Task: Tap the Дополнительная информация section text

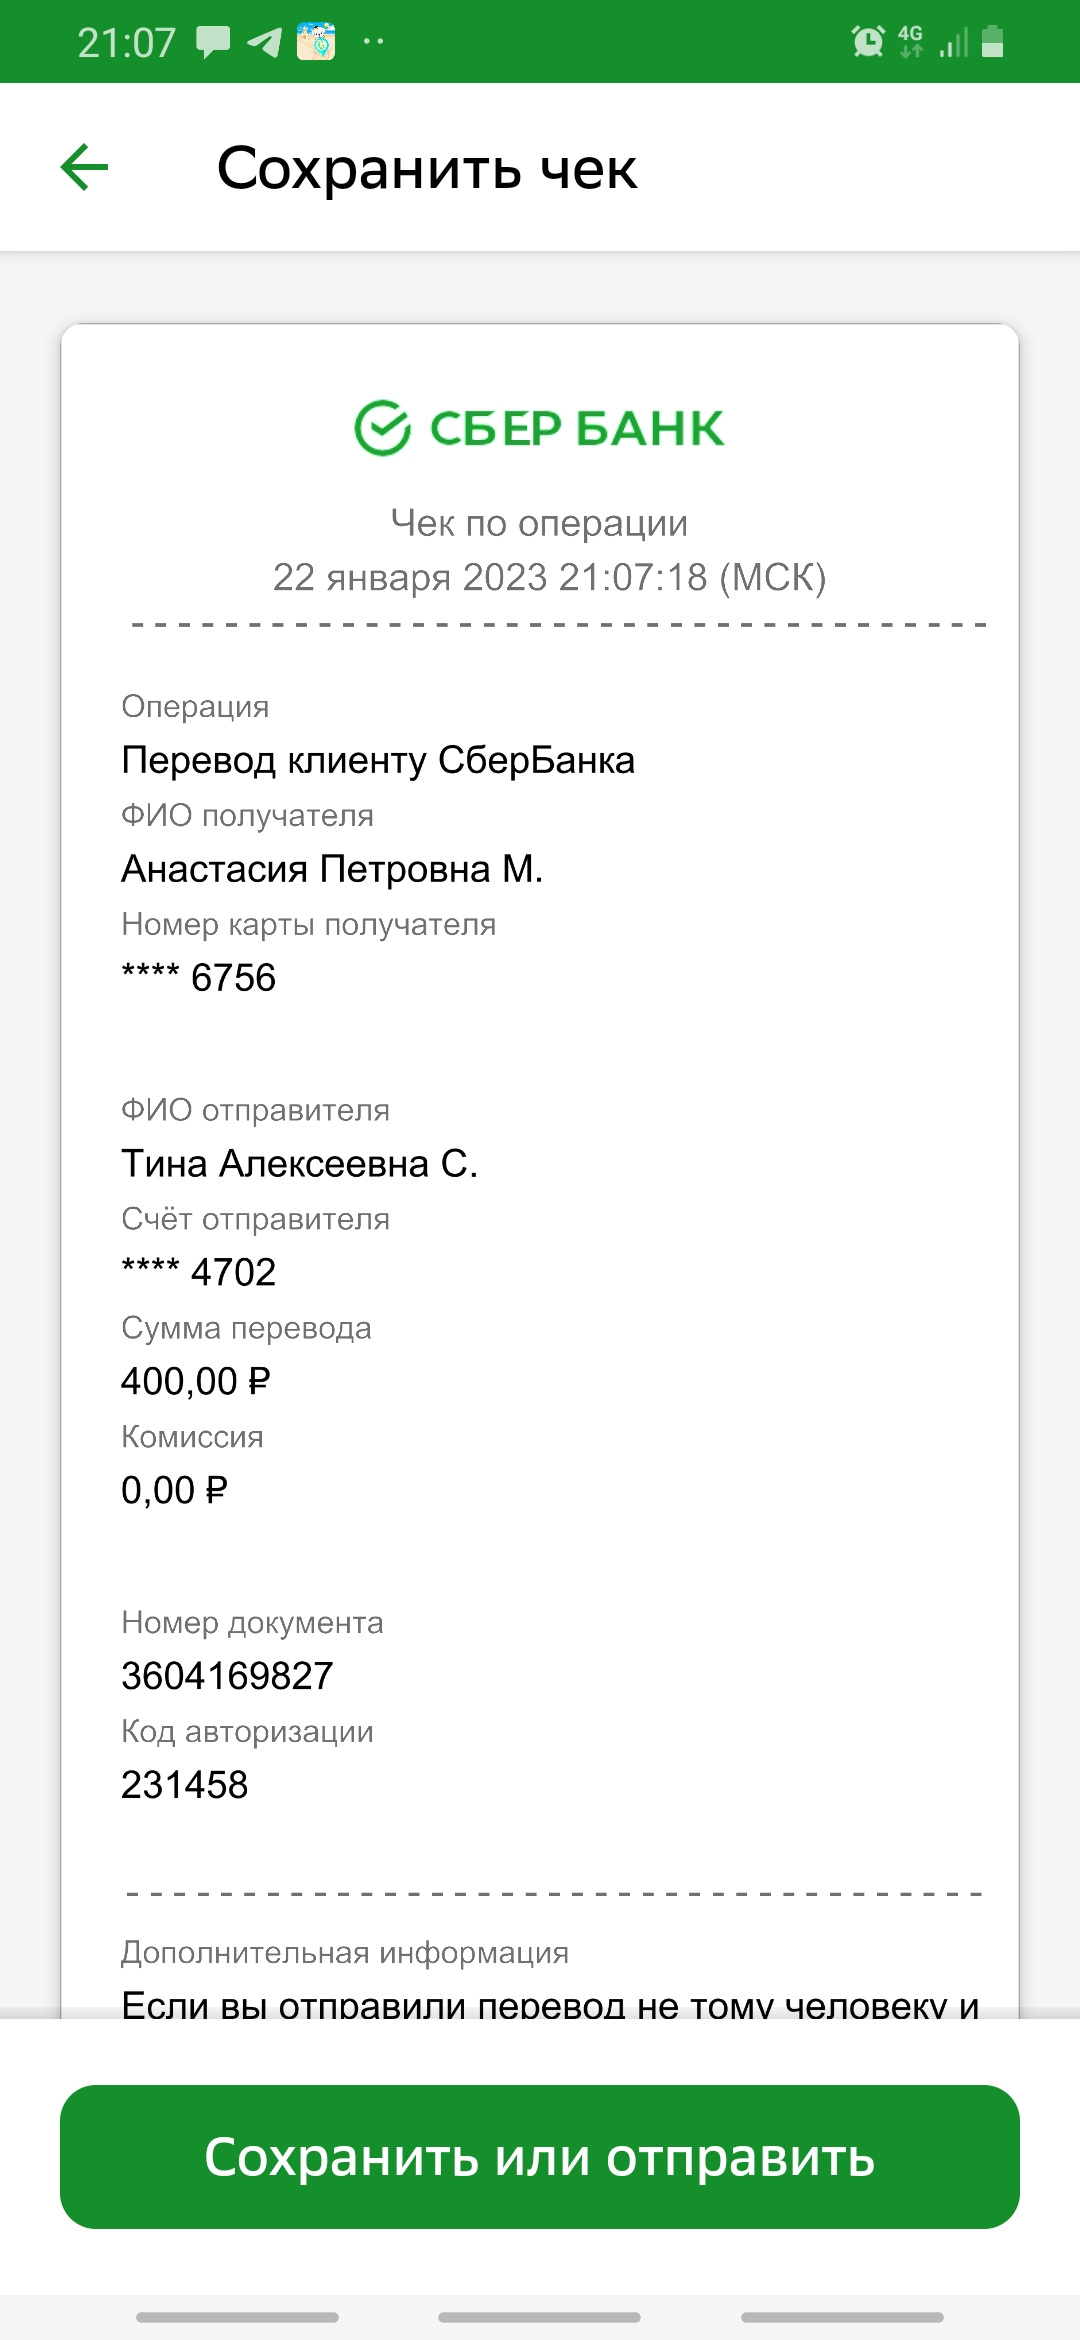Action: 345,1952
